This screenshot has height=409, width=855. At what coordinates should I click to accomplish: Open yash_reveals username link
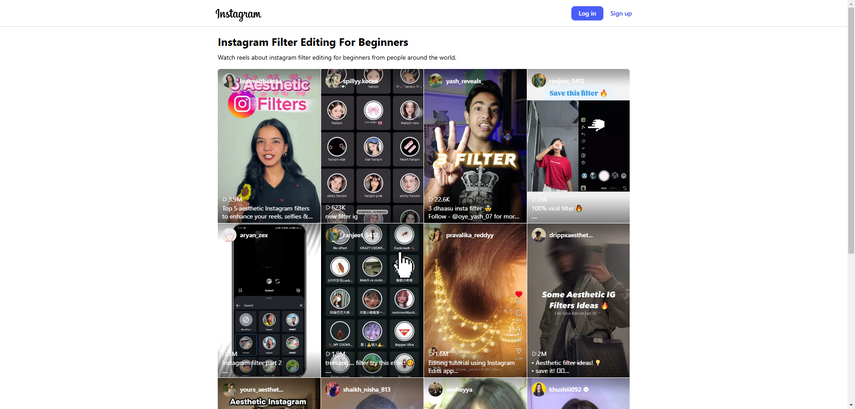[463, 81]
